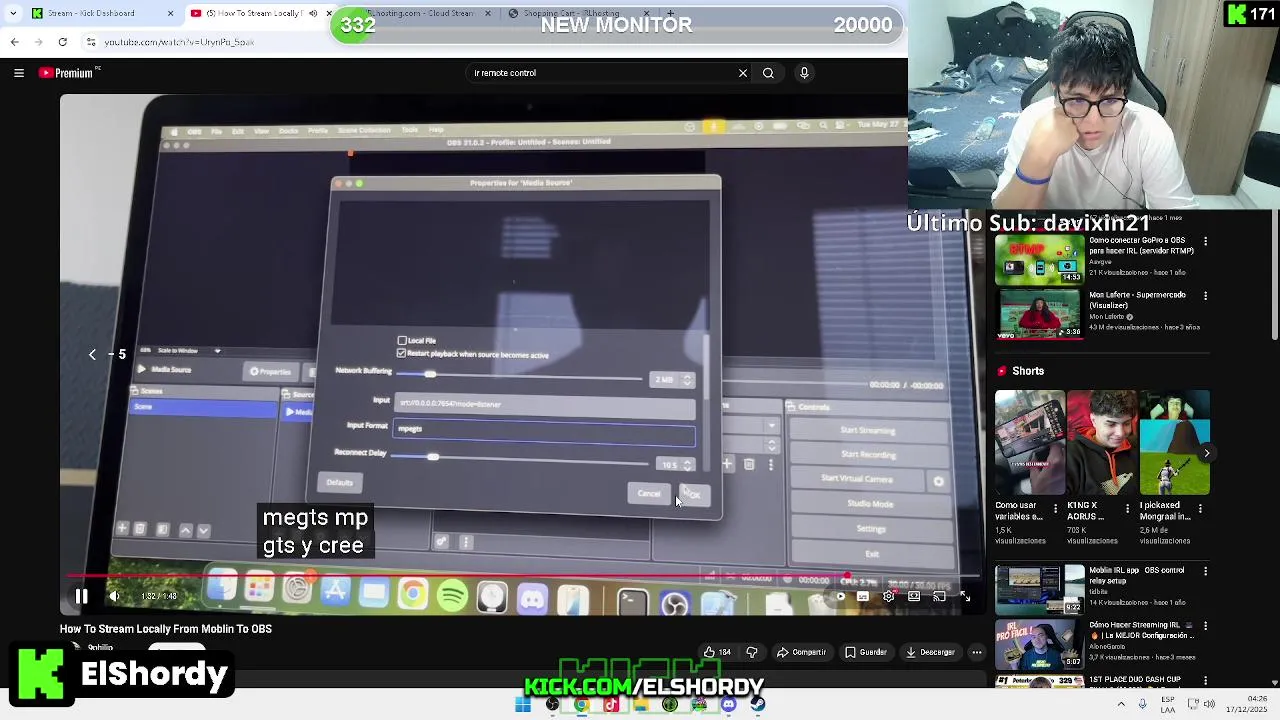Open the GoPro a OBS RTMP video thumbnail
The image size is (1280, 720).
pos(1040,259)
